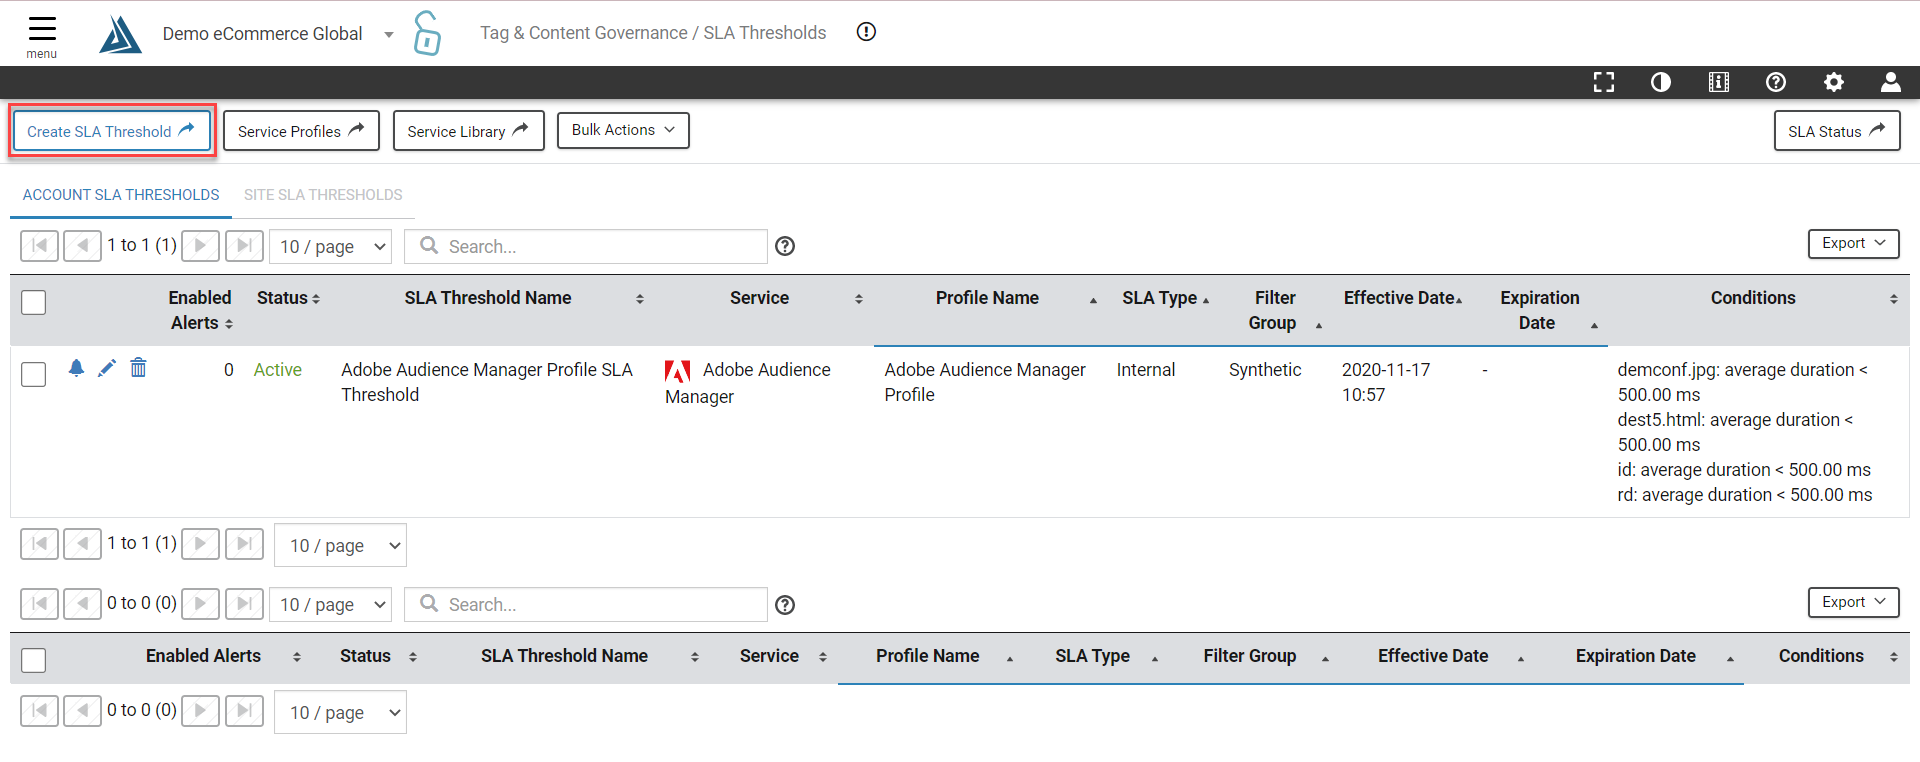Expand the Bulk Actions dropdown

click(623, 130)
